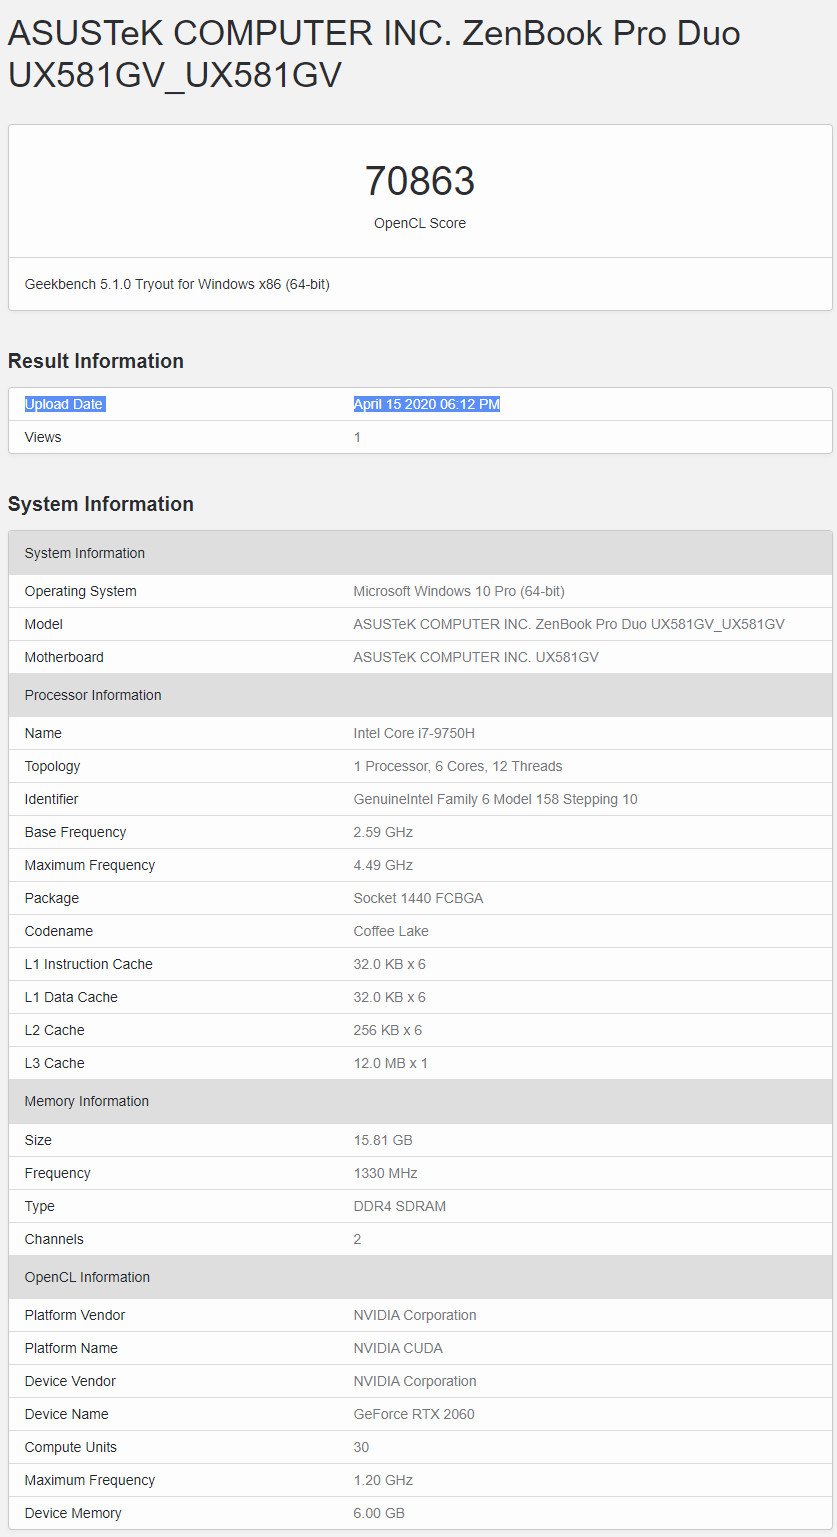Click 'Geekbench 5.1.0 Tryout for Windows x86 (64-bit)'
The image size is (837, 1537).
pos(177,284)
